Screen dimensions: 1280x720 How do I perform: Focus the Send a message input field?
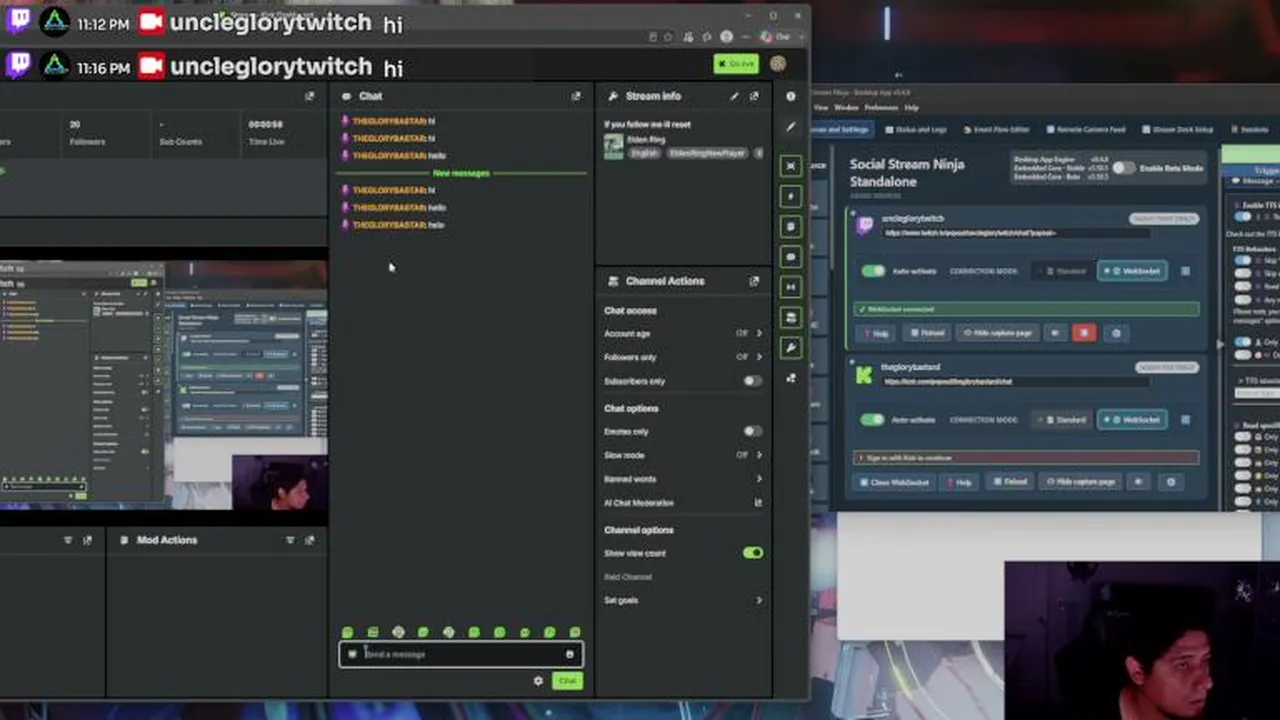pos(460,654)
